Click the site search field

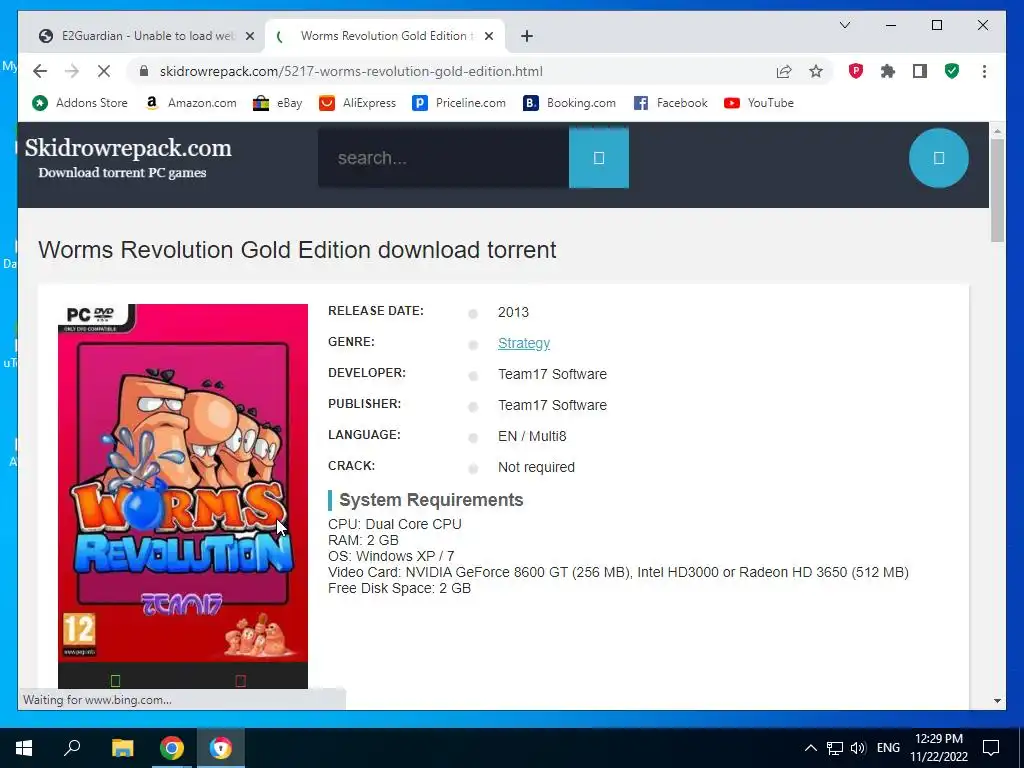tap(443, 157)
